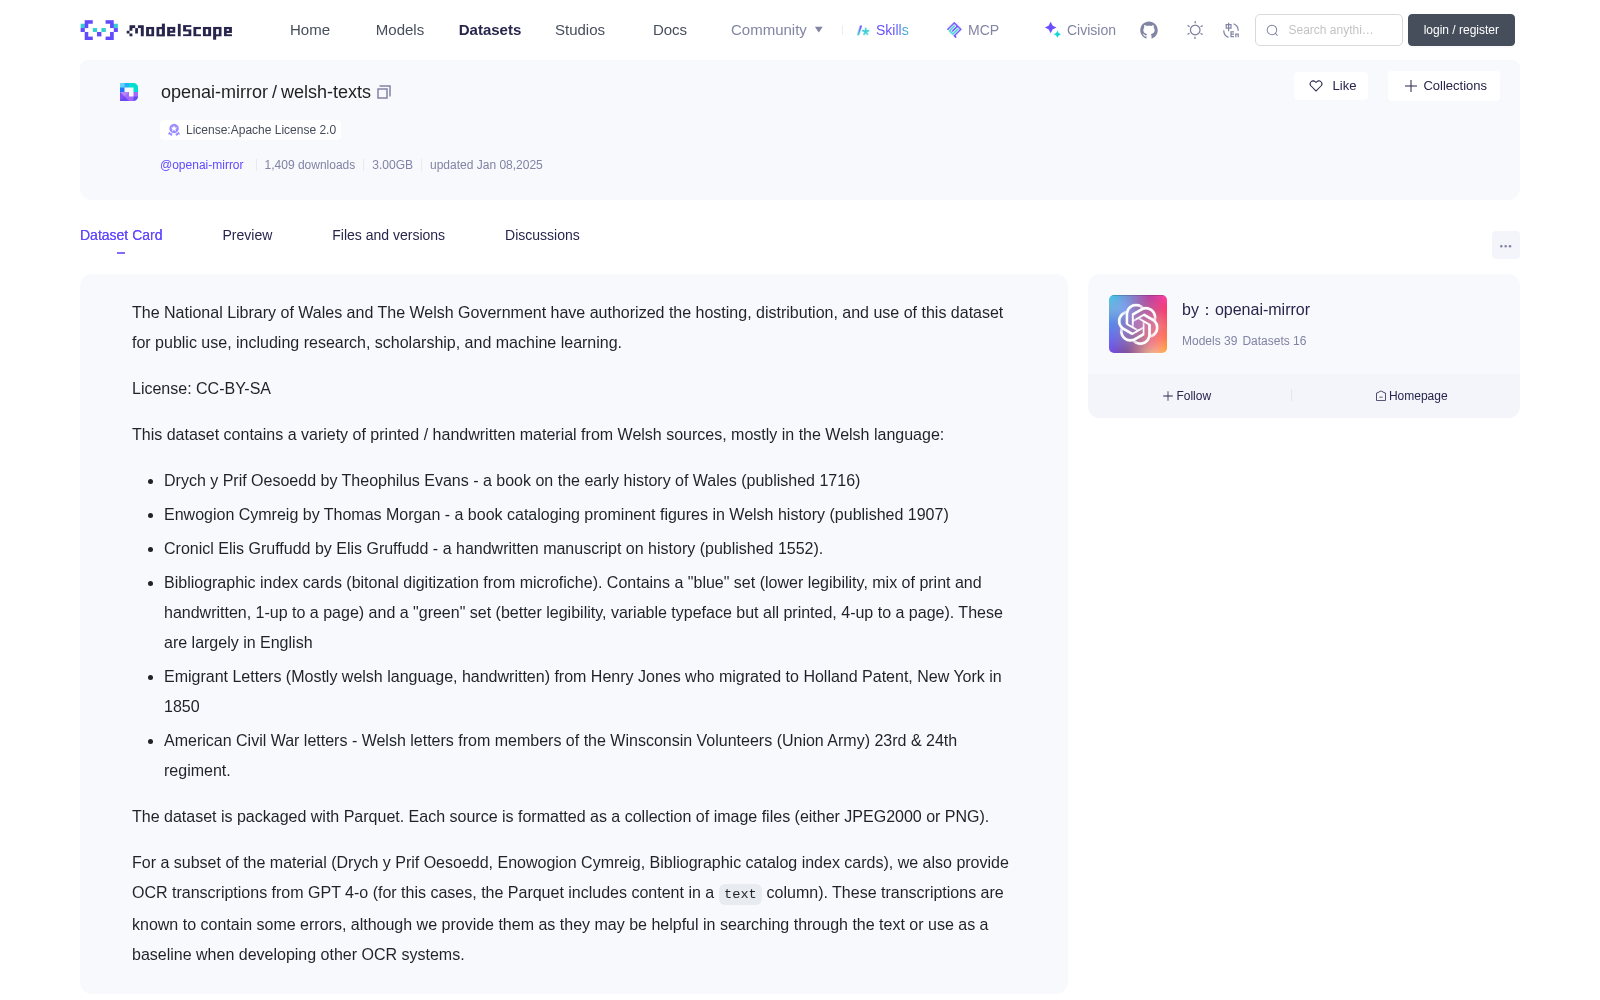Open the three-dots more options button
The height and width of the screenshot is (1000, 1600).
1505,245
